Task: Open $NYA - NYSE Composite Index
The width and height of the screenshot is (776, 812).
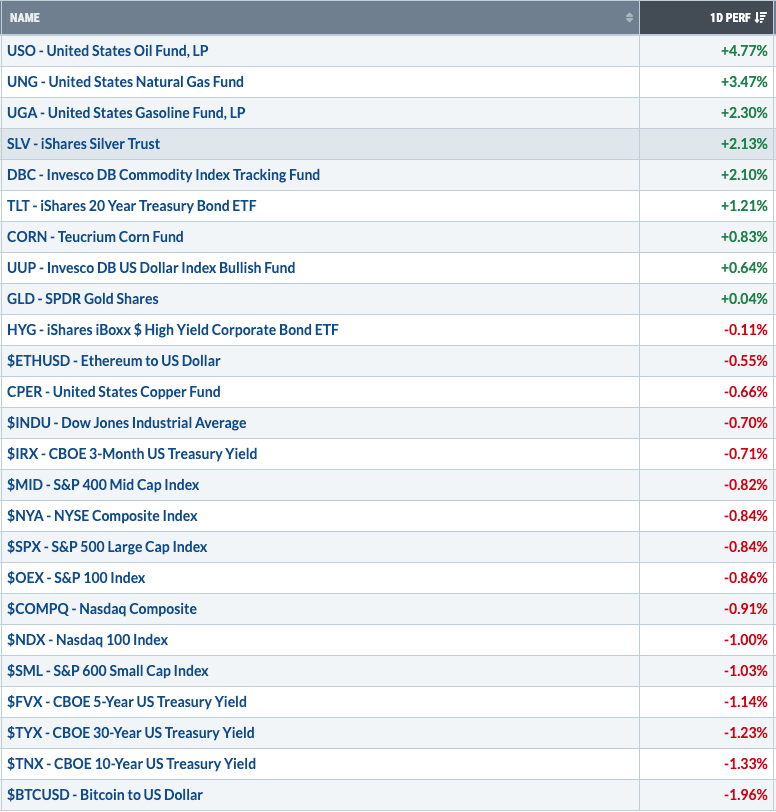Action: click(103, 516)
